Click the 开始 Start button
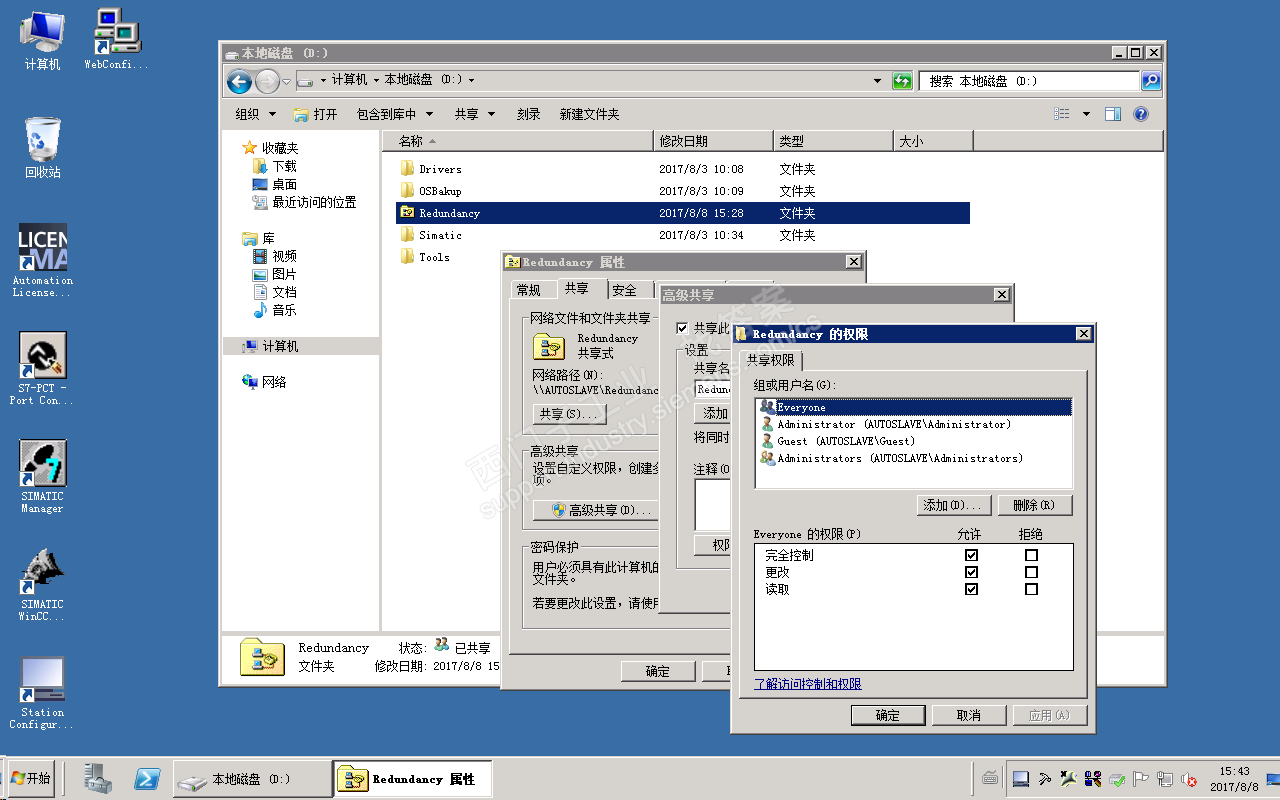Image resolution: width=1280 pixels, height=800 pixels. pos(30,778)
